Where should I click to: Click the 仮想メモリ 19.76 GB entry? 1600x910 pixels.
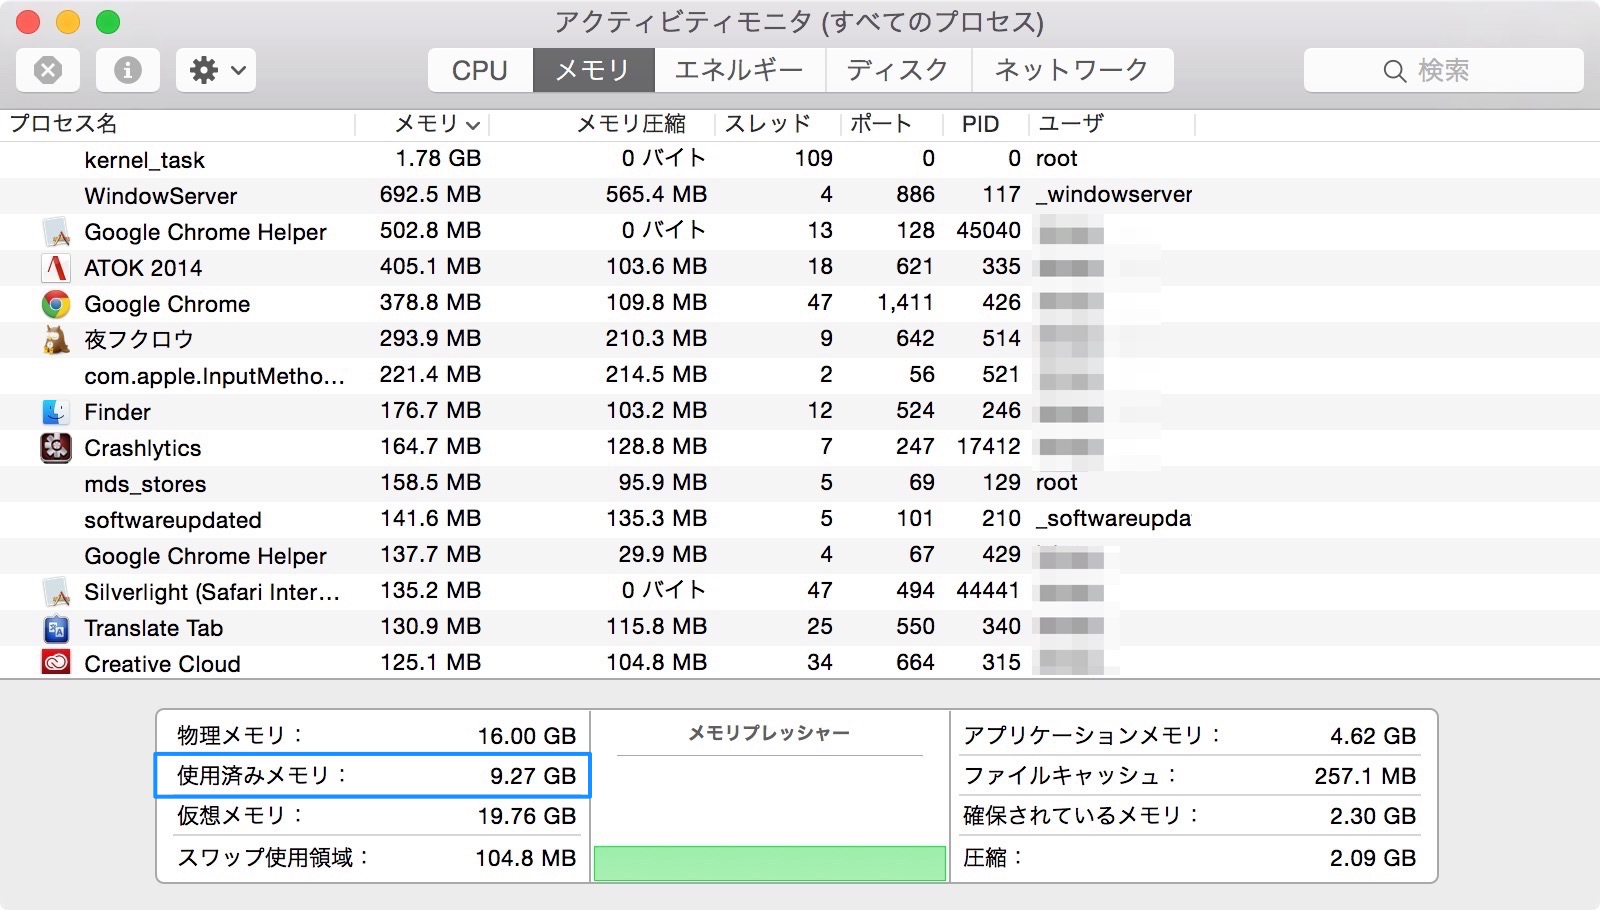point(376,816)
